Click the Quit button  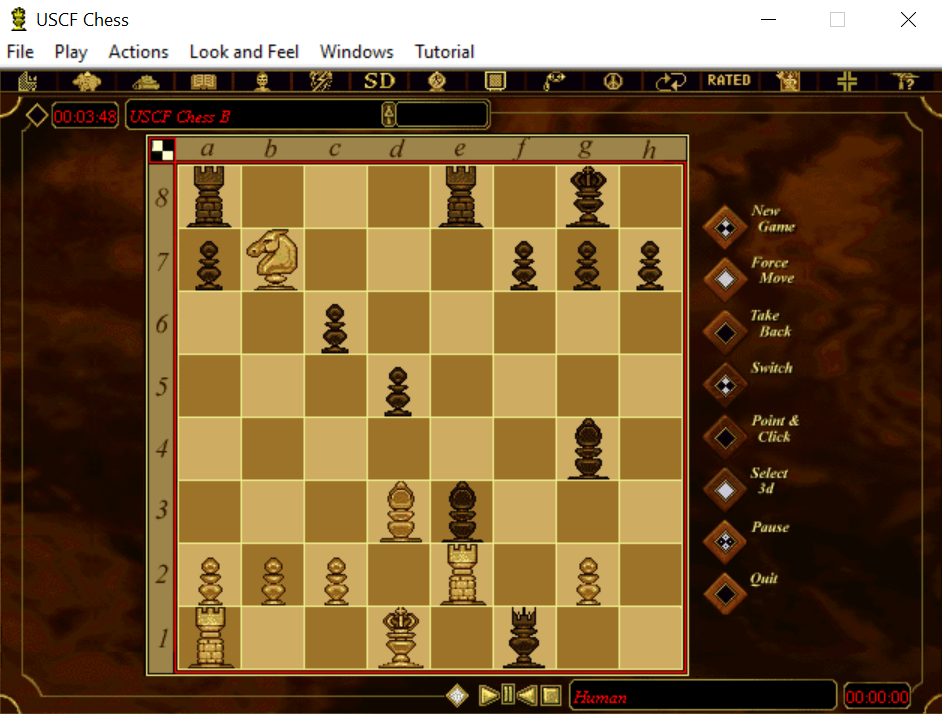click(x=725, y=594)
